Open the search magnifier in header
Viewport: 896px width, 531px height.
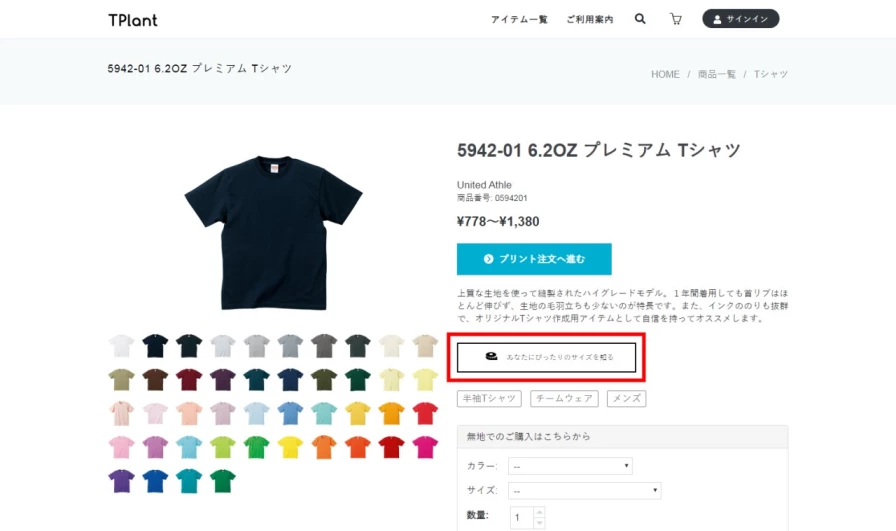tap(640, 19)
